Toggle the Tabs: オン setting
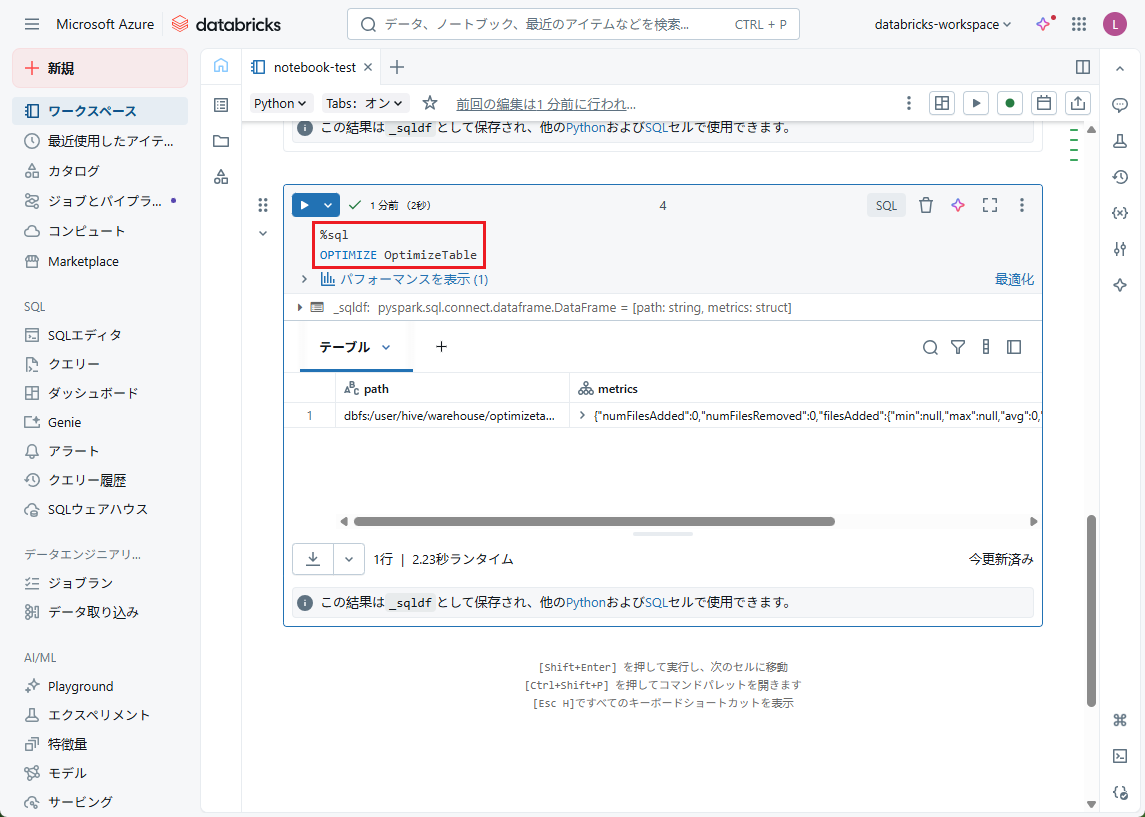The height and width of the screenshot is (817, 1145). pyautogui.click(x=367, y=103)
